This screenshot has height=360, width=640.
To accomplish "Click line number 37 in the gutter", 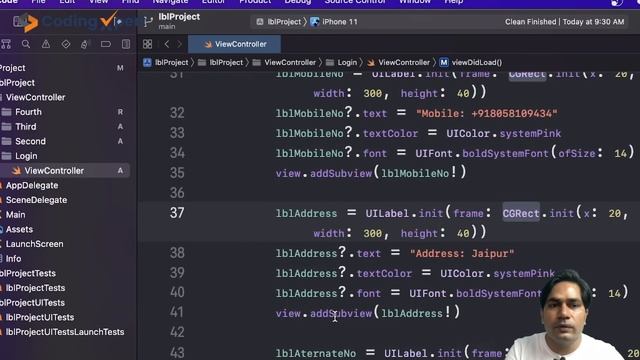I will (x=177, y=213).
